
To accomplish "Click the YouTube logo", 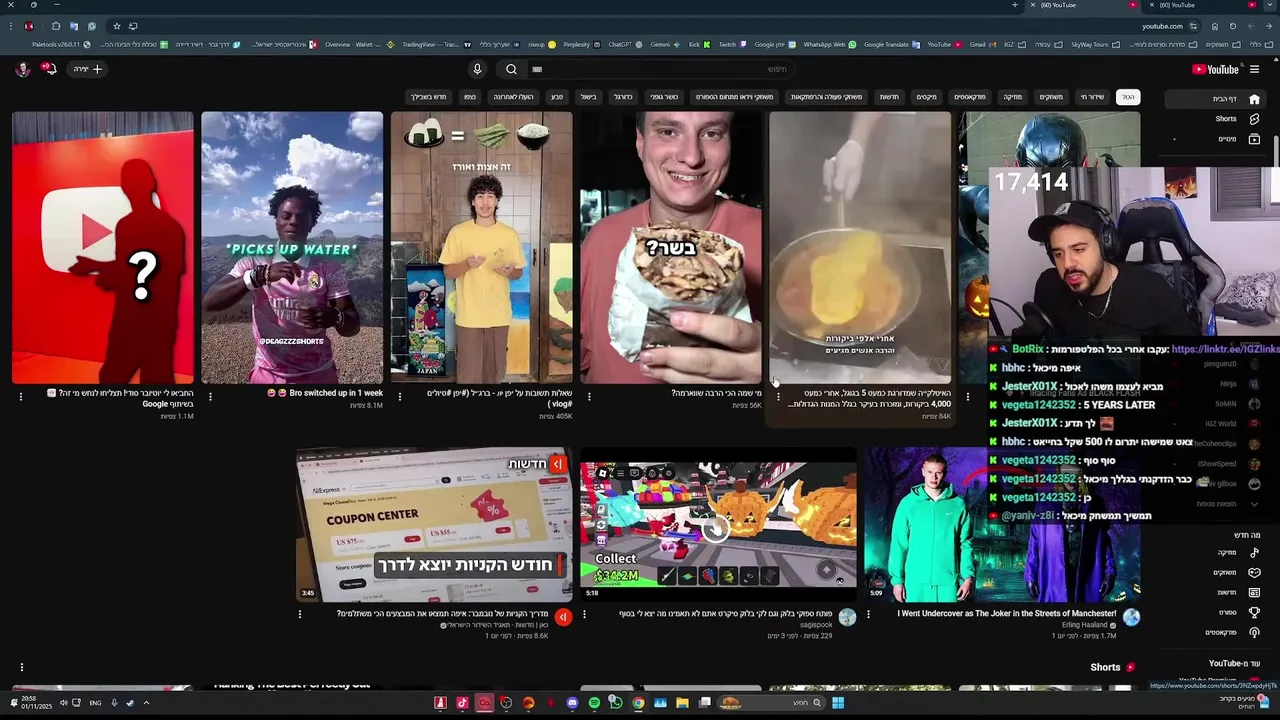I will [x=1215, y=69].
